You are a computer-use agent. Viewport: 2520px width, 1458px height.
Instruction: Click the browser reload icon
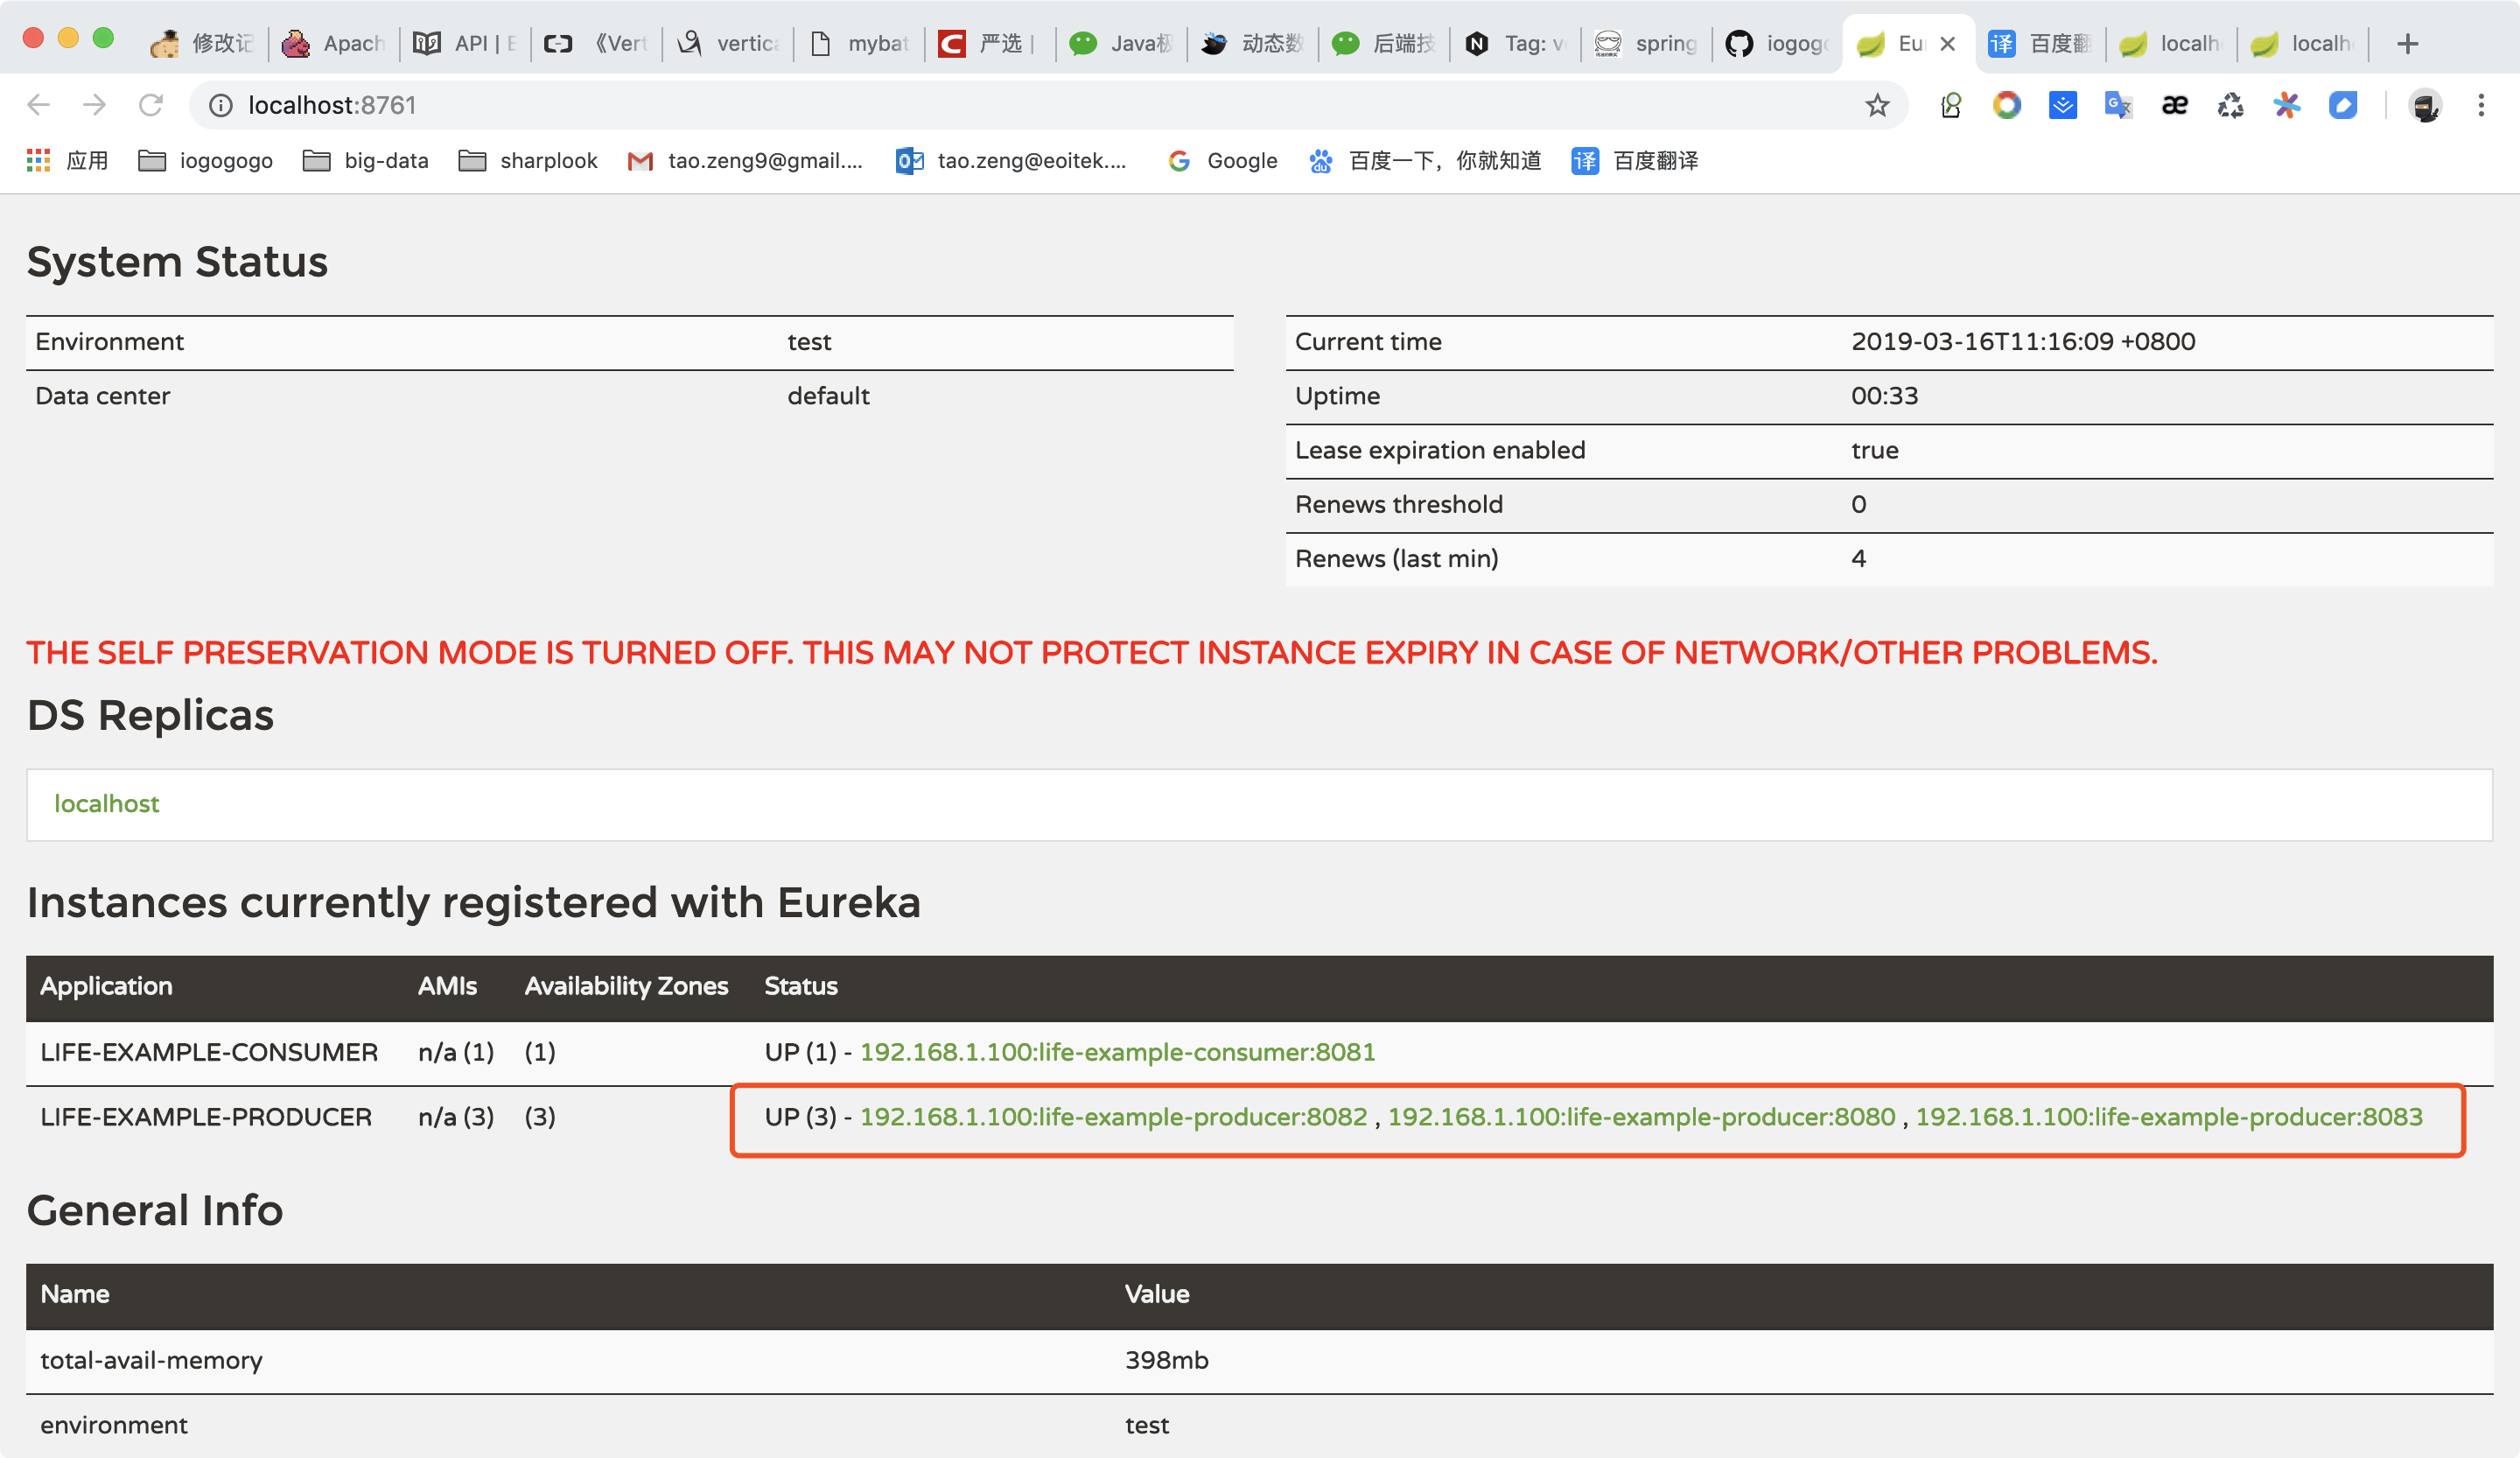click(x=151, y=105)
